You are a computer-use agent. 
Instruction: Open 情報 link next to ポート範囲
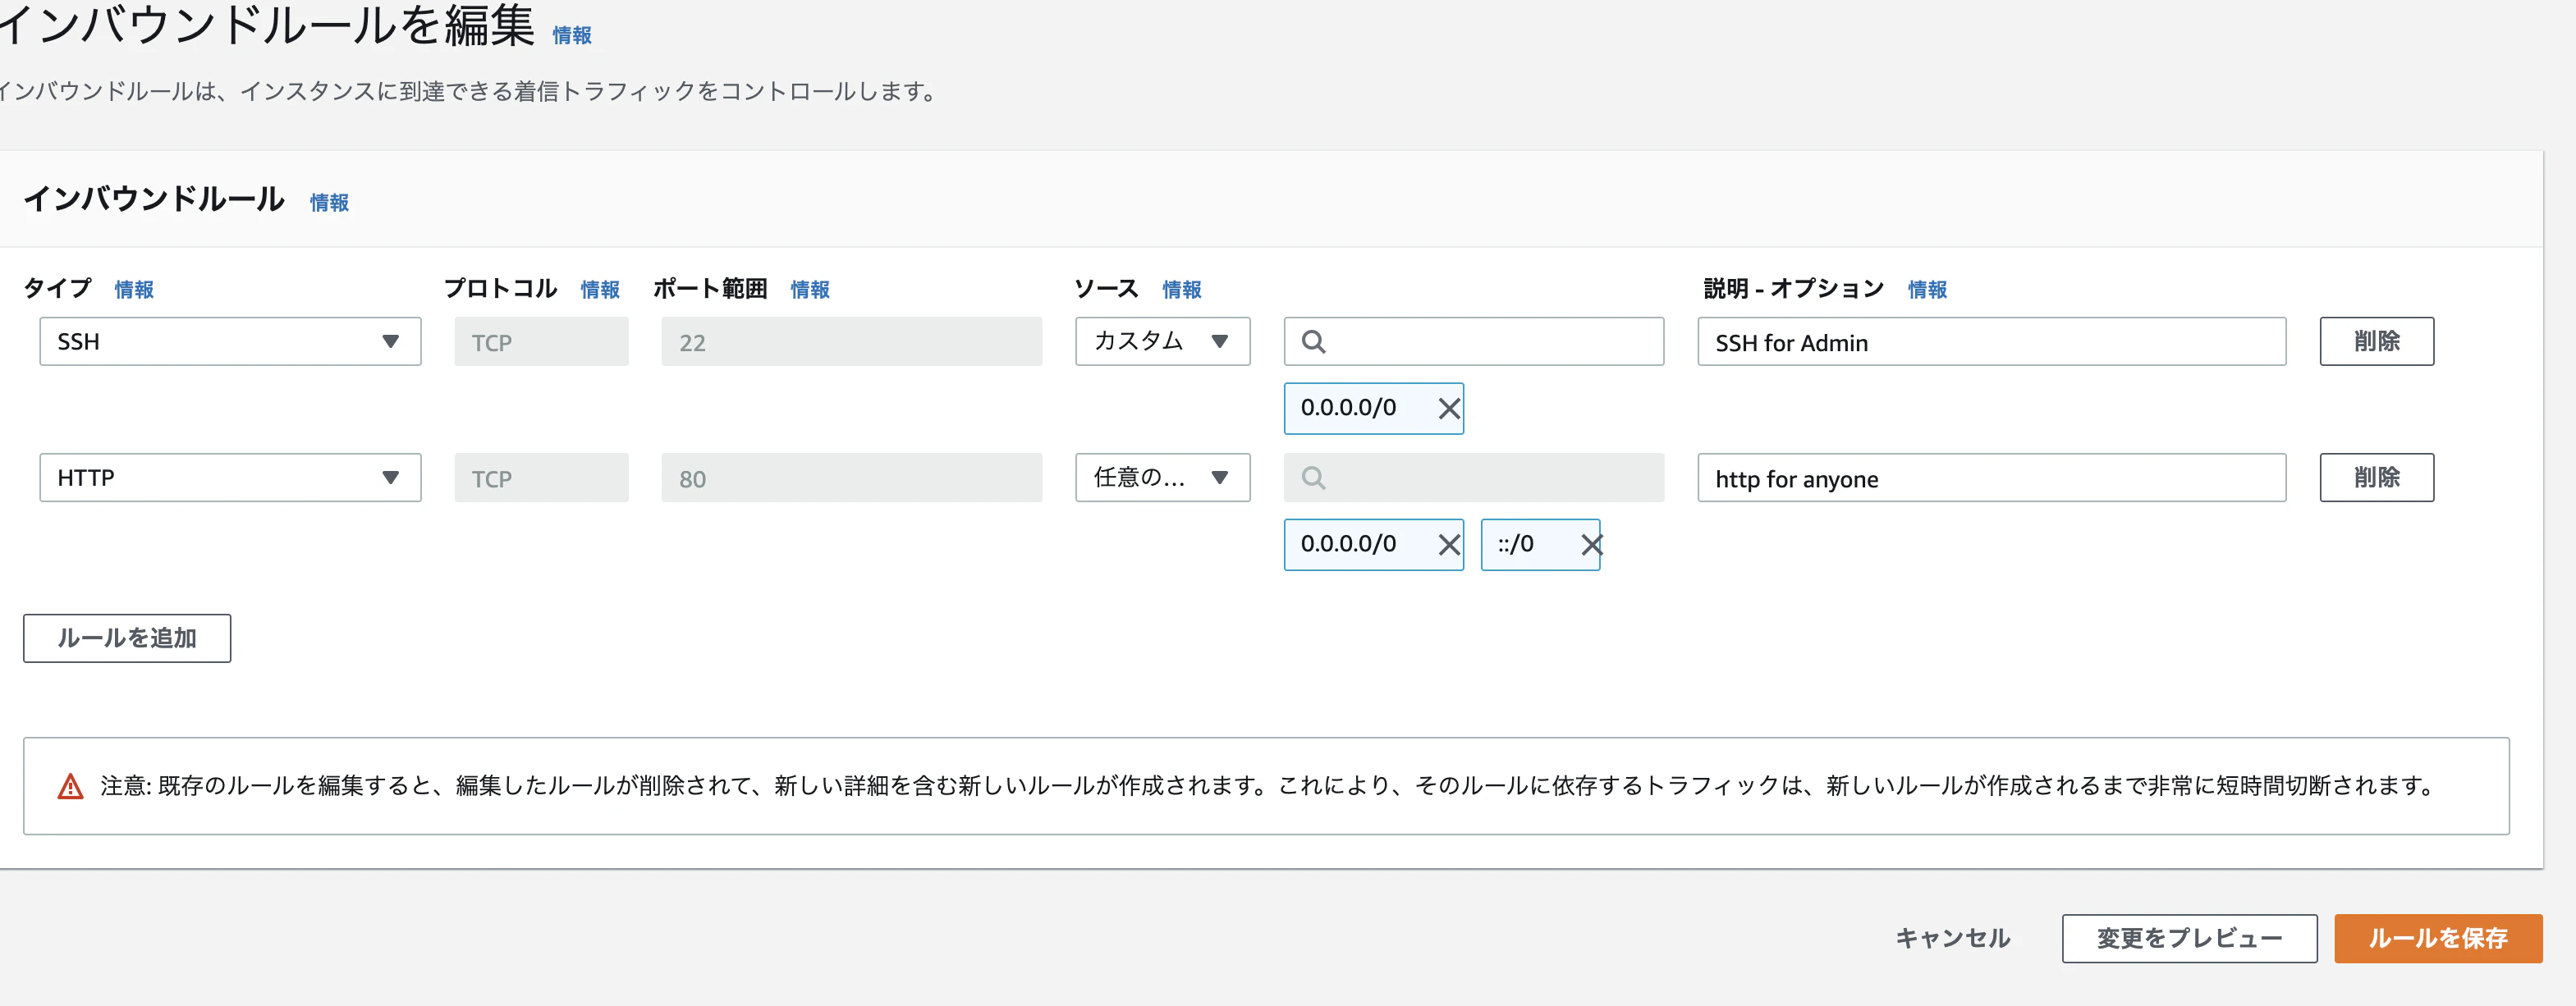coord(810,290)
